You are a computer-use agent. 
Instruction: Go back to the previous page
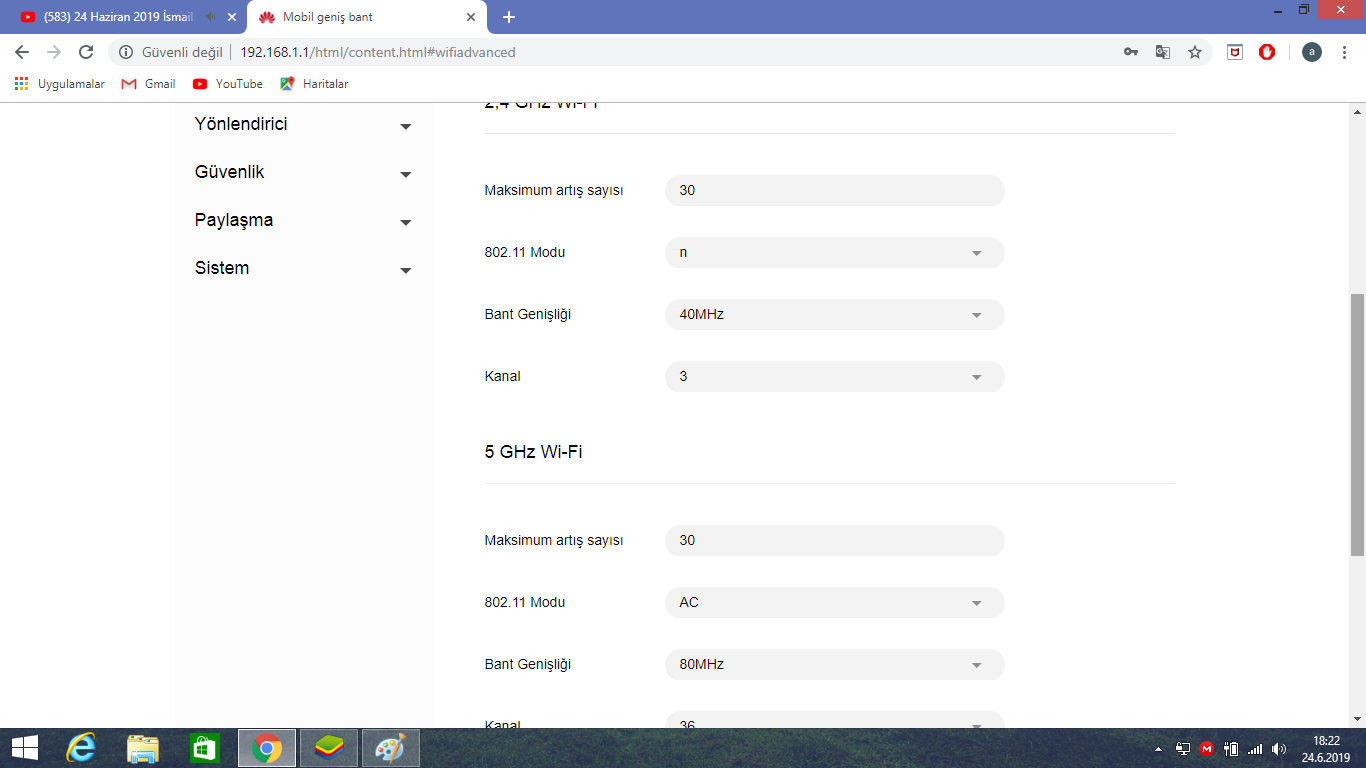22,52
